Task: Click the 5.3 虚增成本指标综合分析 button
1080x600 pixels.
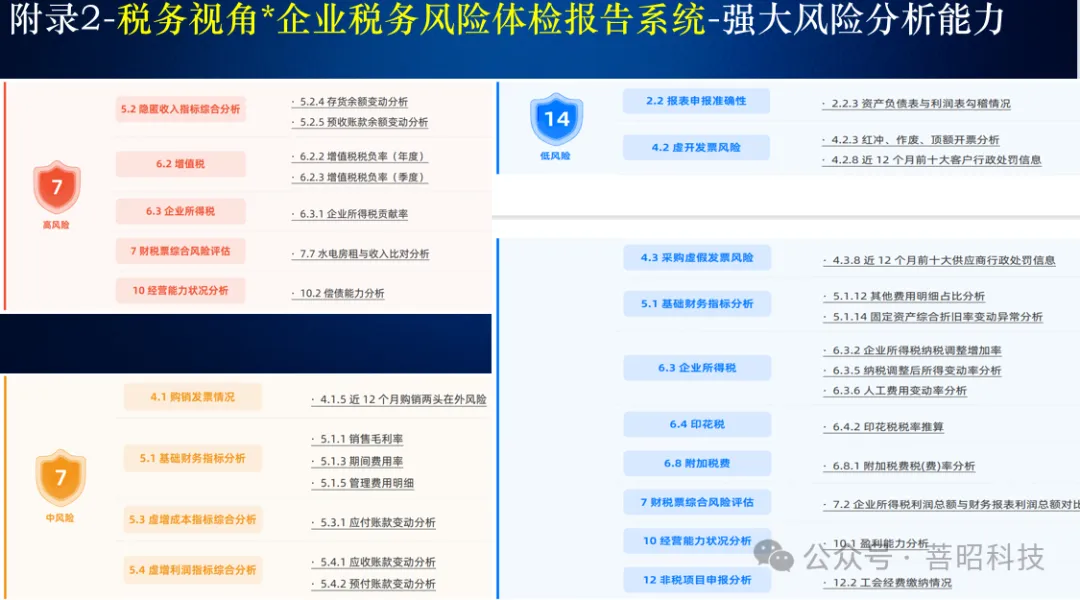Action: [191, 520]
